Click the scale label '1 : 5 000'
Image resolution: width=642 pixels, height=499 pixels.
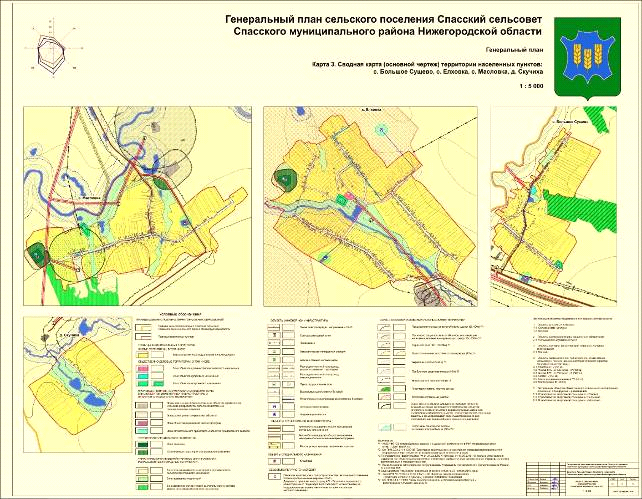[x=531, y=86]
